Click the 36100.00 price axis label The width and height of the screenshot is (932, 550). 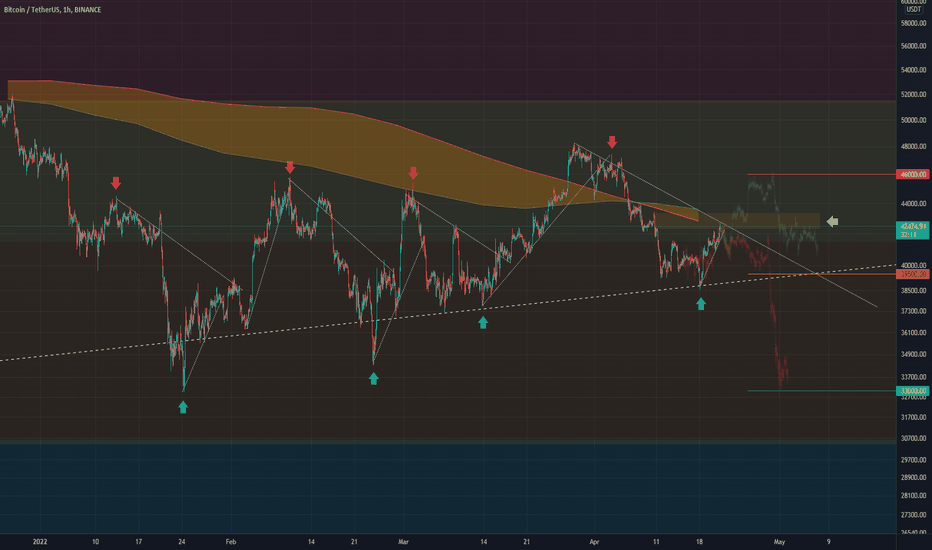(x=914, y=333)
